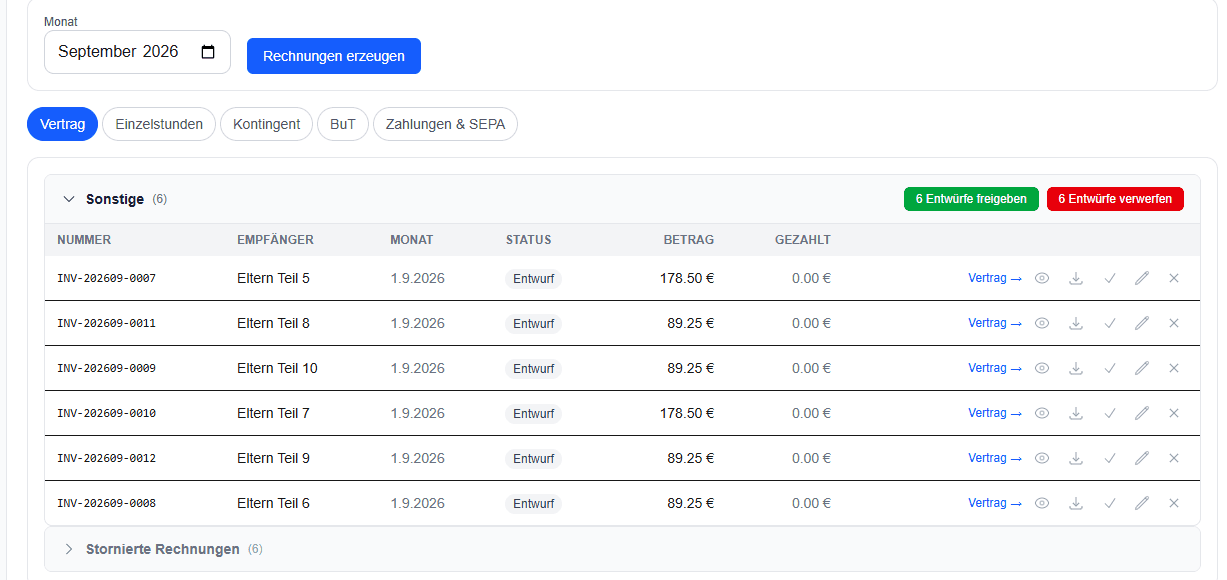
Task: Select the Kontingent tab
Action: [267, 124]
